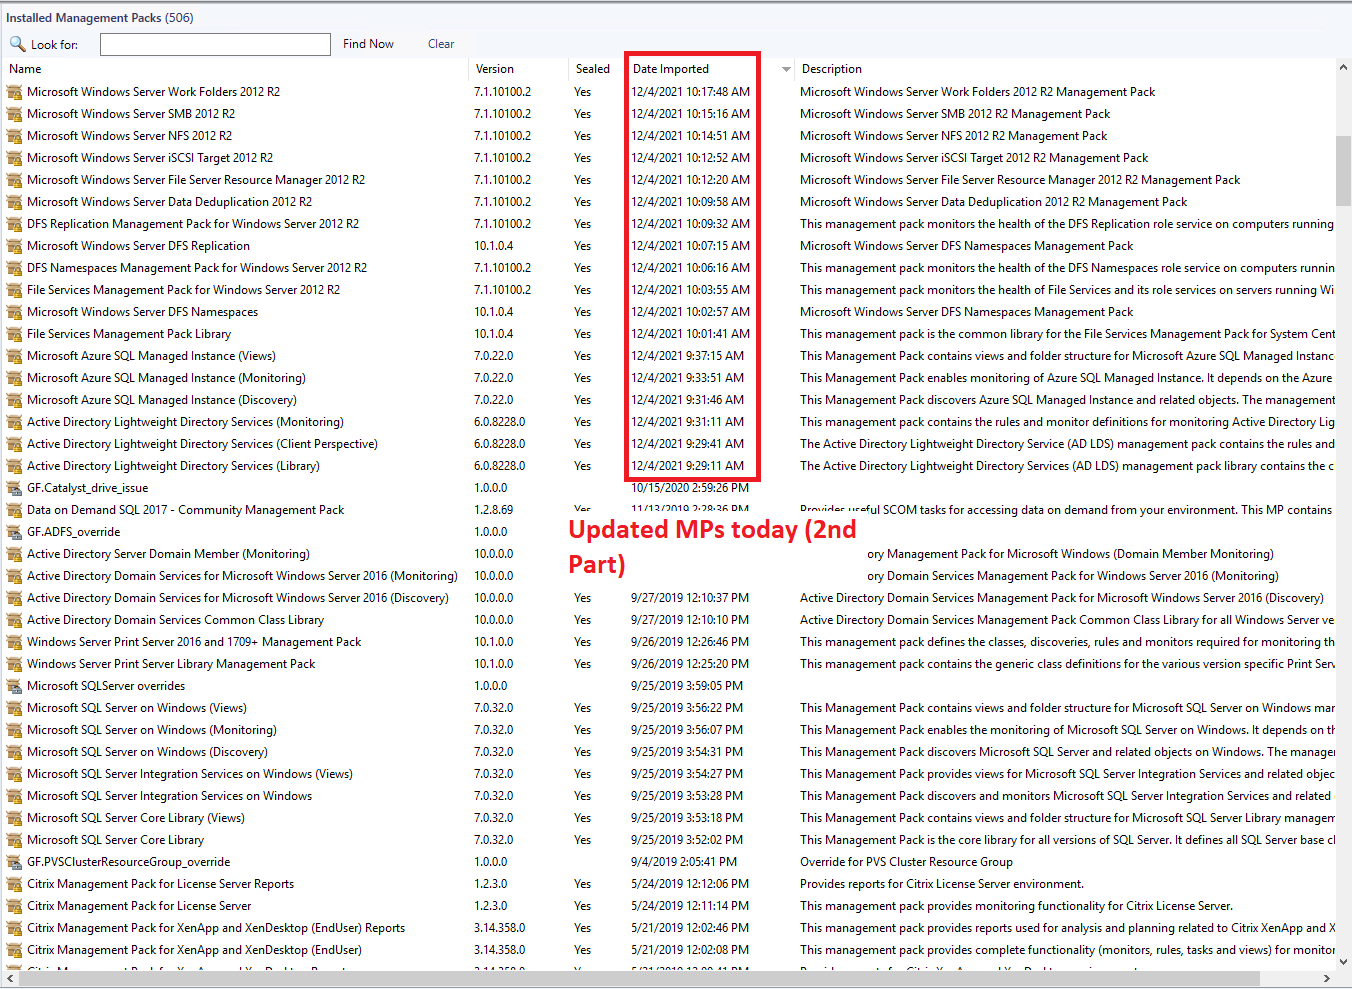Image resolution: width=1352 pixels, height=989 pixels.
Task: Click unsealed pack icon of GF.Catalyst_drive_issue
Action: (14, 488)
